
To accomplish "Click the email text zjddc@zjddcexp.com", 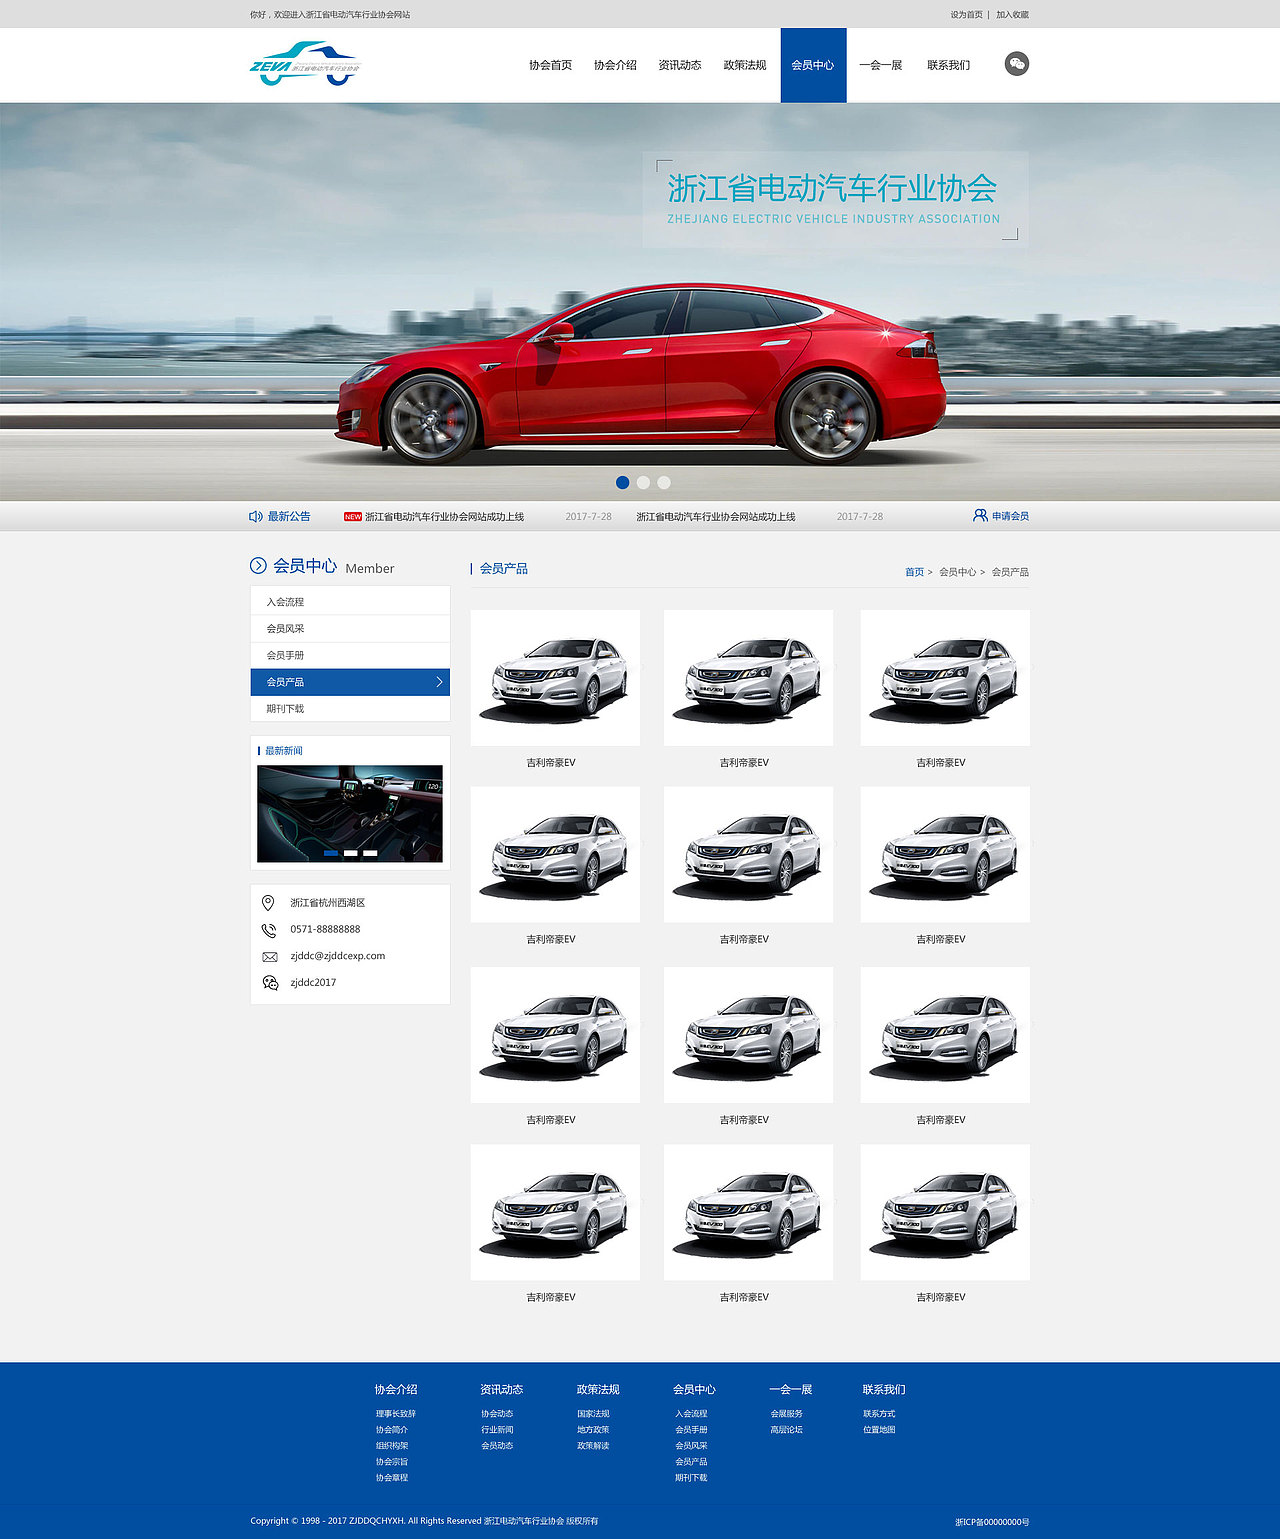I will 338,956.
